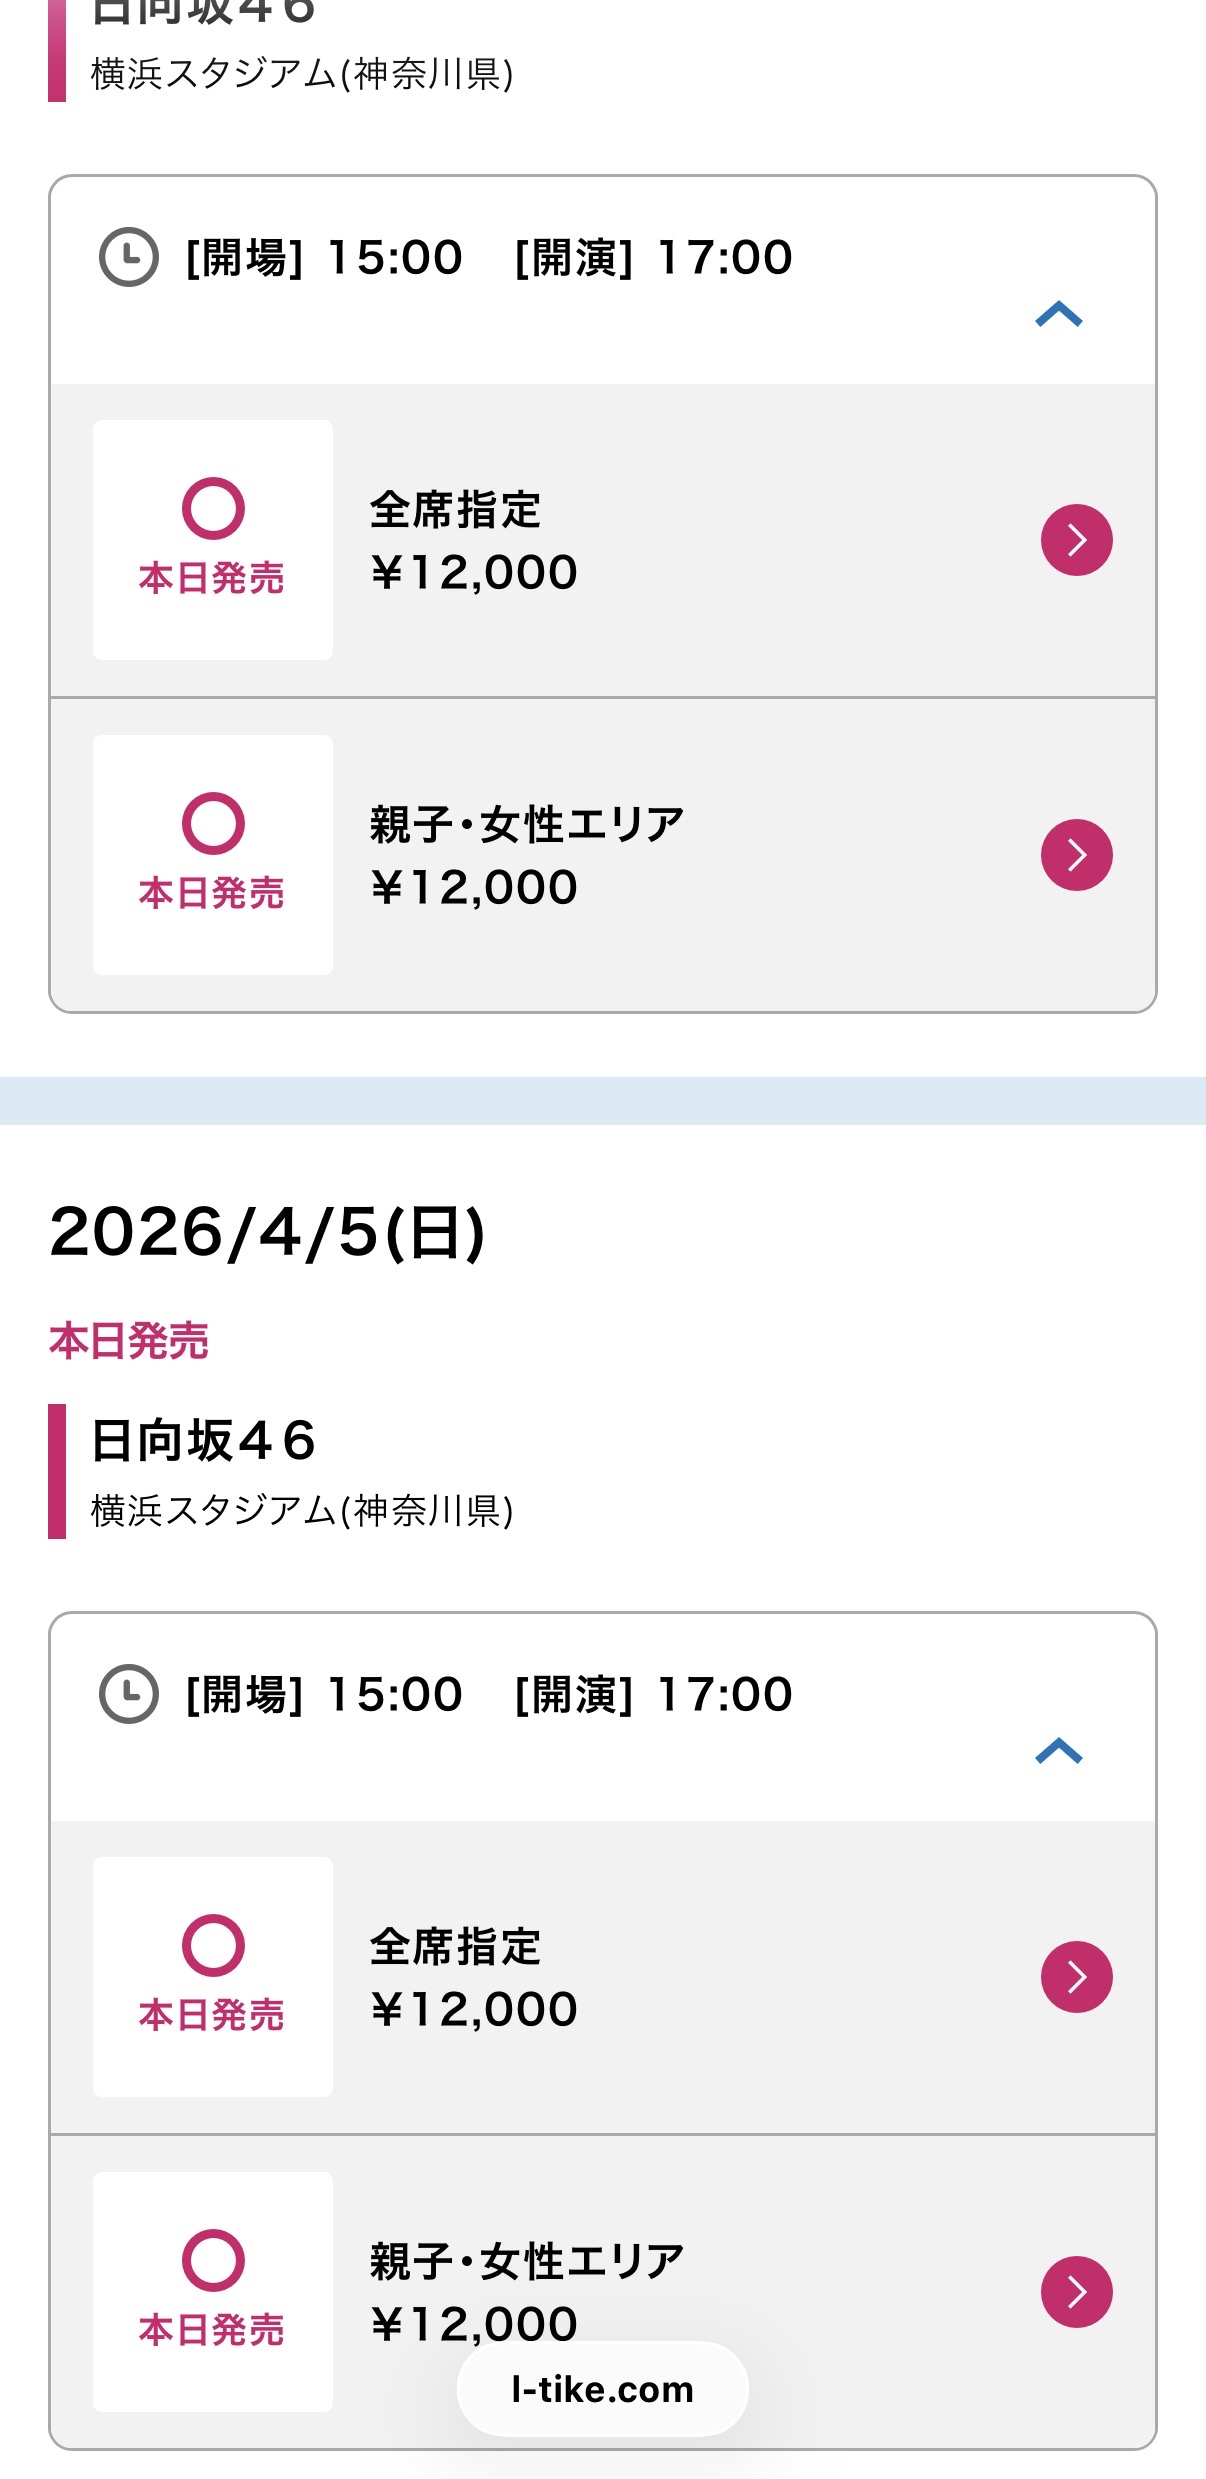Choose 全席指定 ¥12,000 ticket for 2026/4/5
1206x2479 pixels.
pos(474,1978)
